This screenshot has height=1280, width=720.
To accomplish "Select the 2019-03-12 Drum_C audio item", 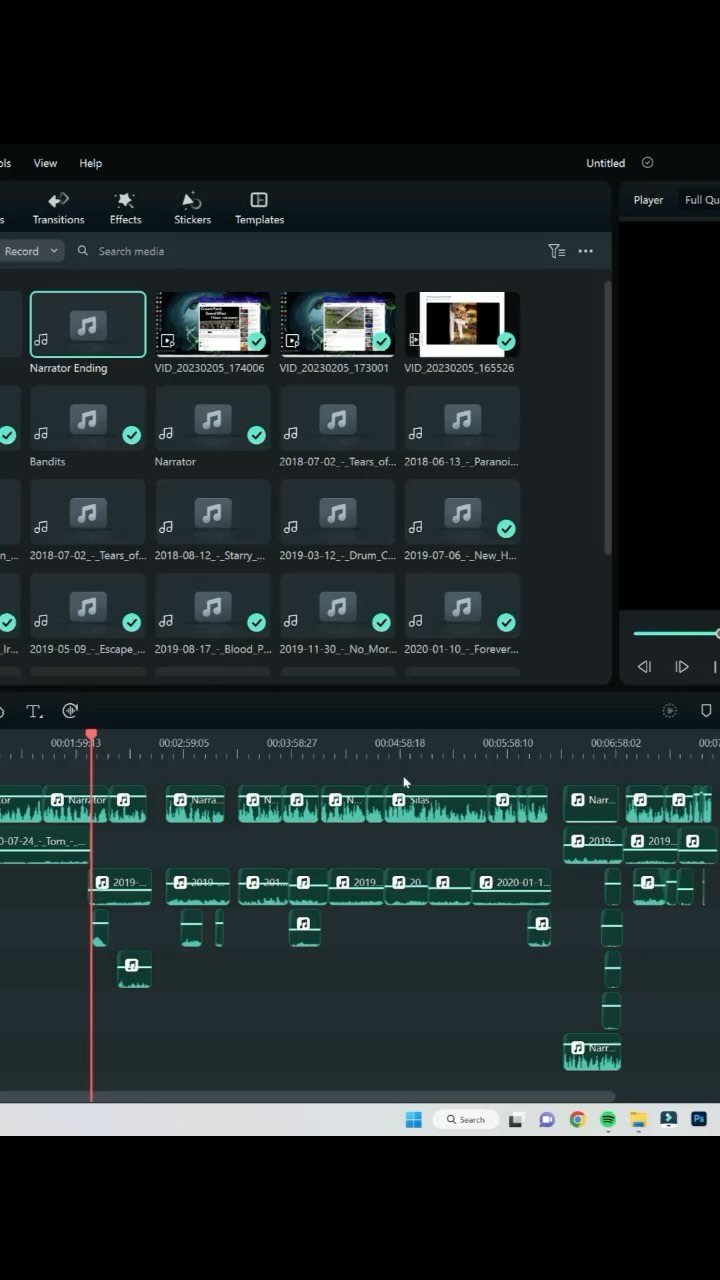I will (337, 512).
